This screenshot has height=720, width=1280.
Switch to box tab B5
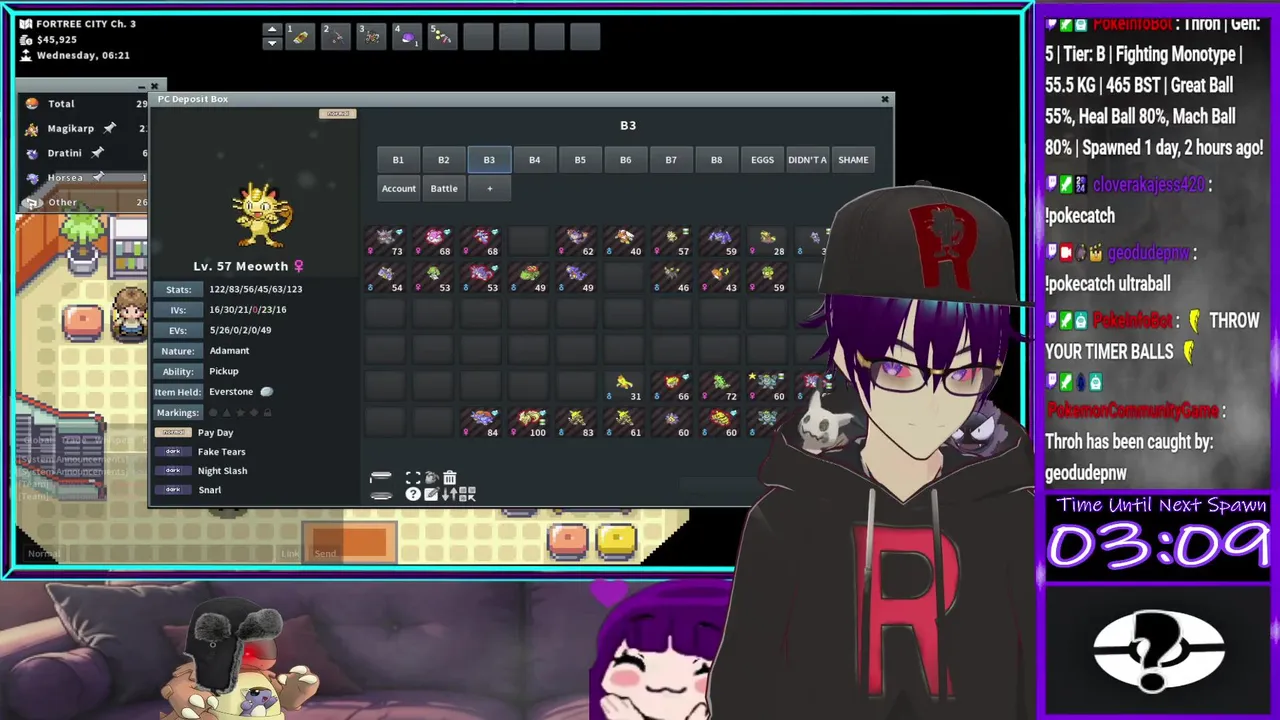point(580,160)
